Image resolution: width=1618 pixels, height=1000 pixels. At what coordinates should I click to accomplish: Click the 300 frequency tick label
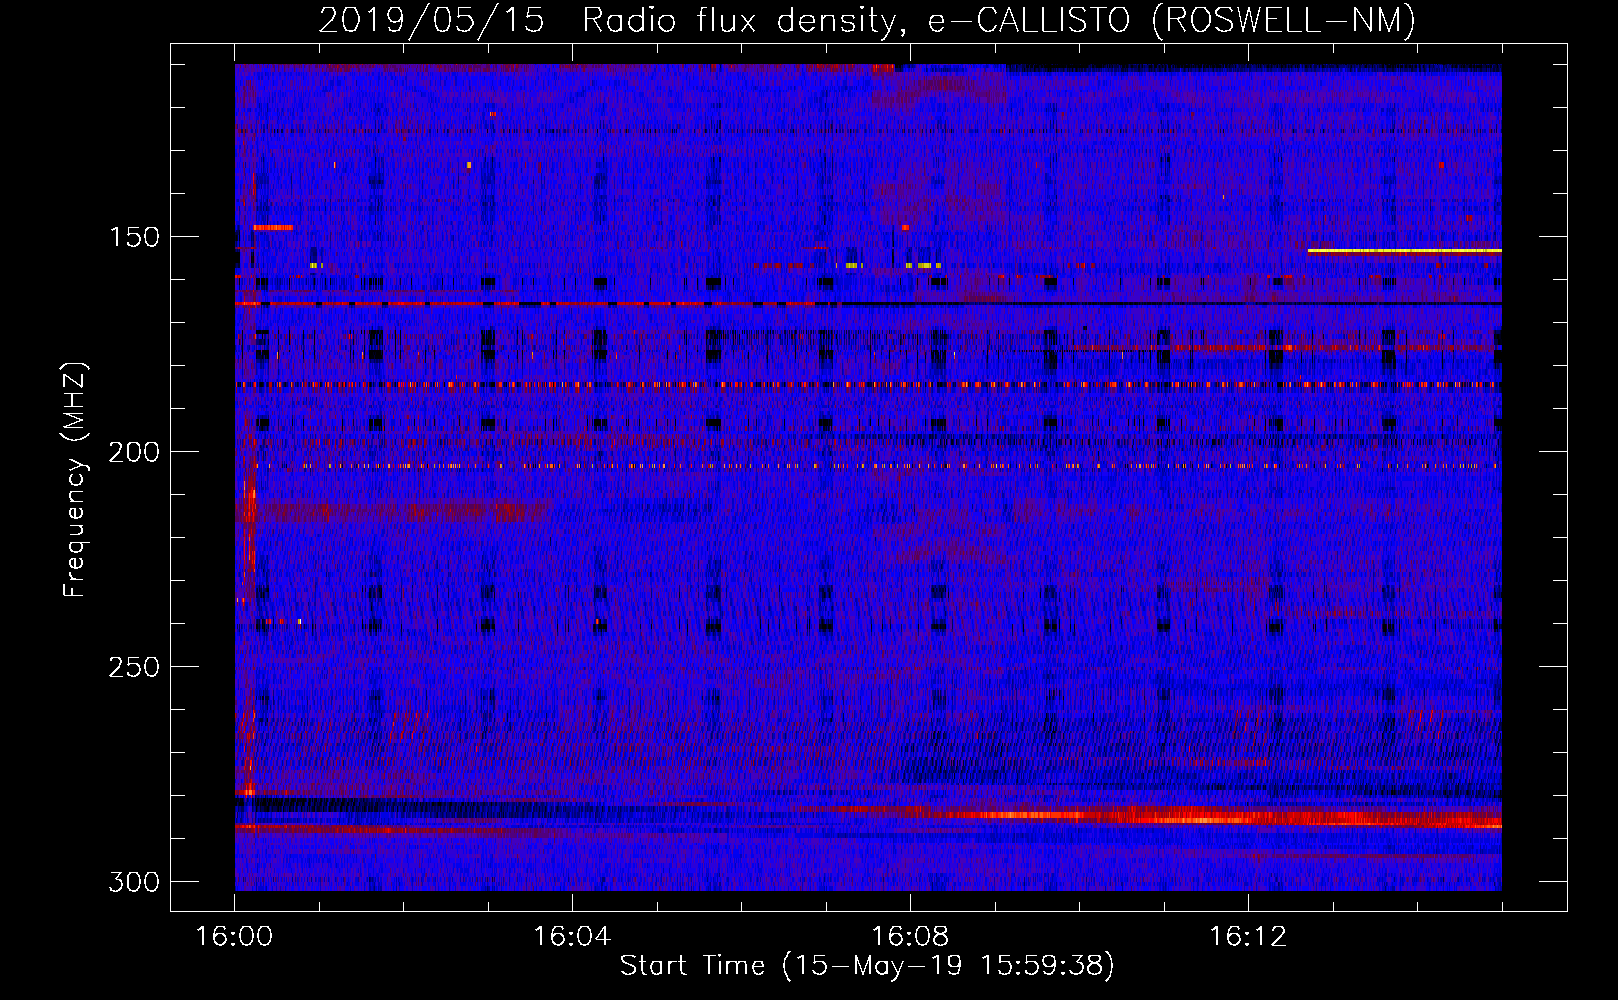pyautogui.click(x=134, y=882)
